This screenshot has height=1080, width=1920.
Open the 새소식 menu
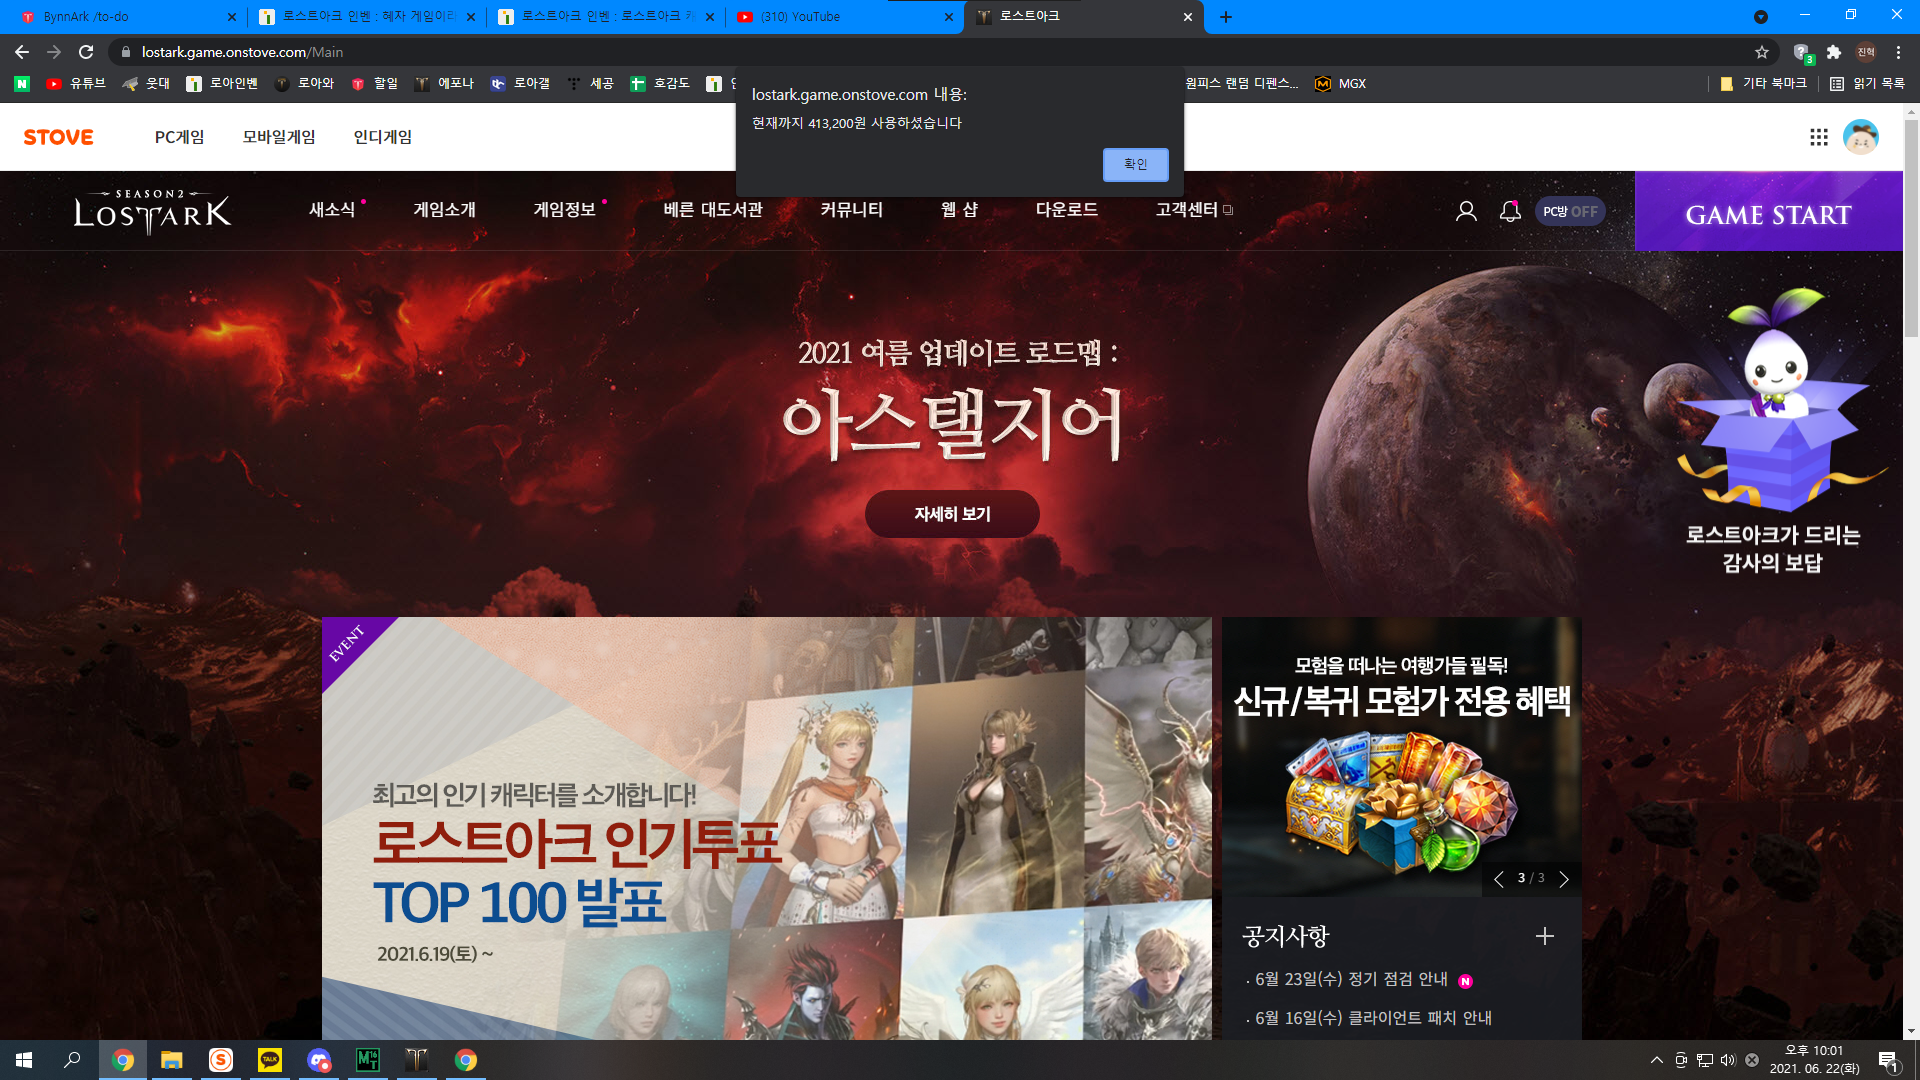click(x=332, y=210)
